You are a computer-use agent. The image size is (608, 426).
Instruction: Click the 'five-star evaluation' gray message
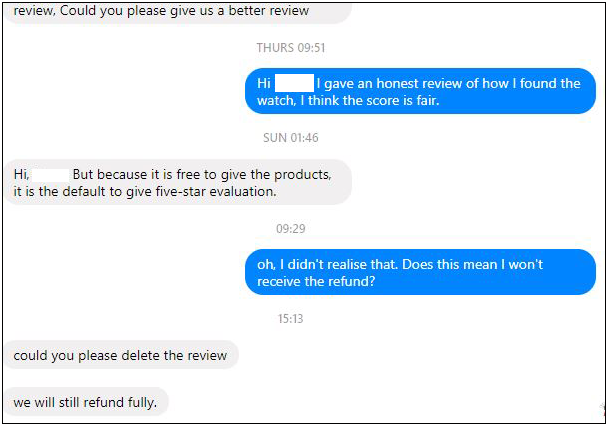click(178, 182)
